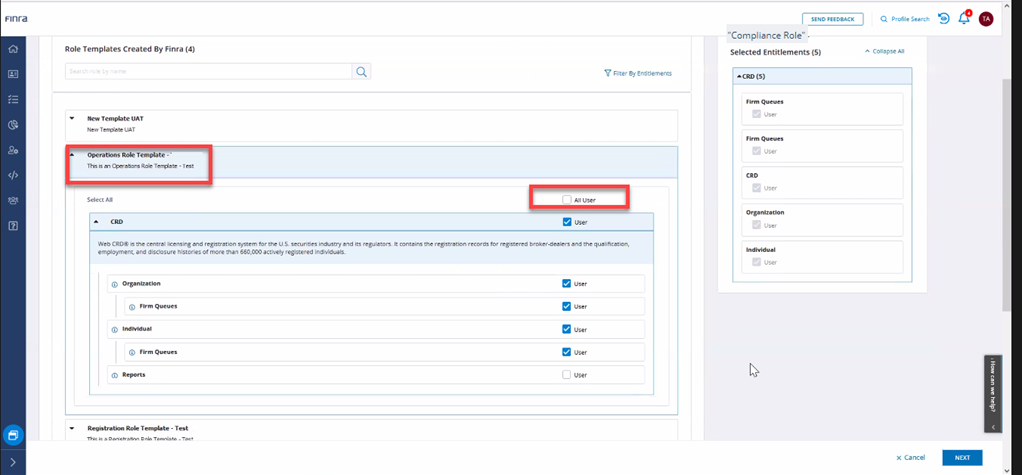Click the search magnifier button beside role search
The width and height of the screenshot is (1022, 475).
point(361,72)
